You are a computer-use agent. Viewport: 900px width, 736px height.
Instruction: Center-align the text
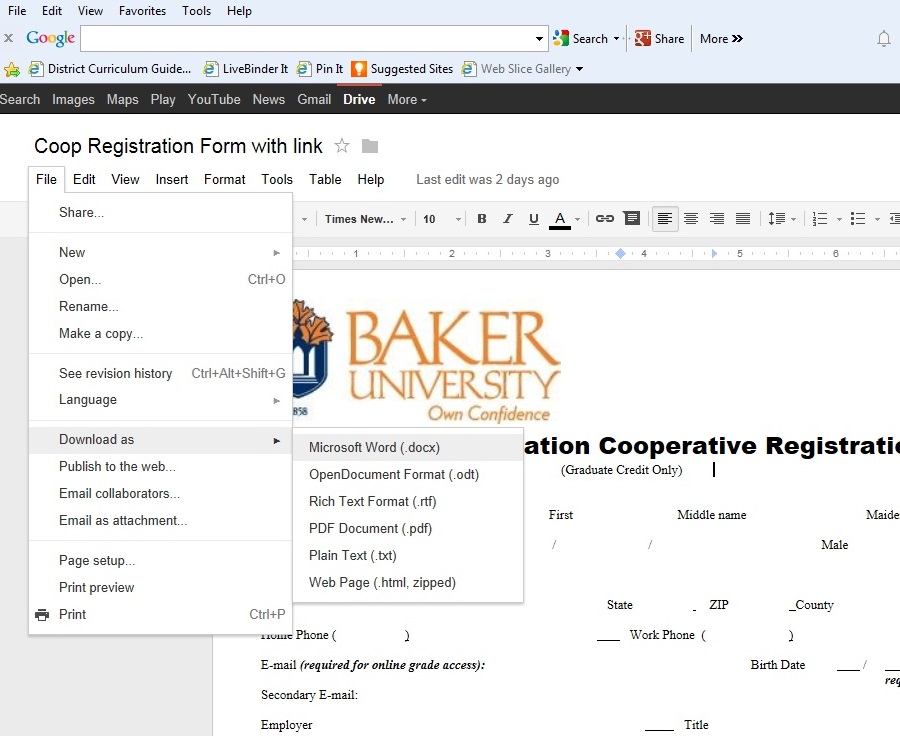[691, 219]
